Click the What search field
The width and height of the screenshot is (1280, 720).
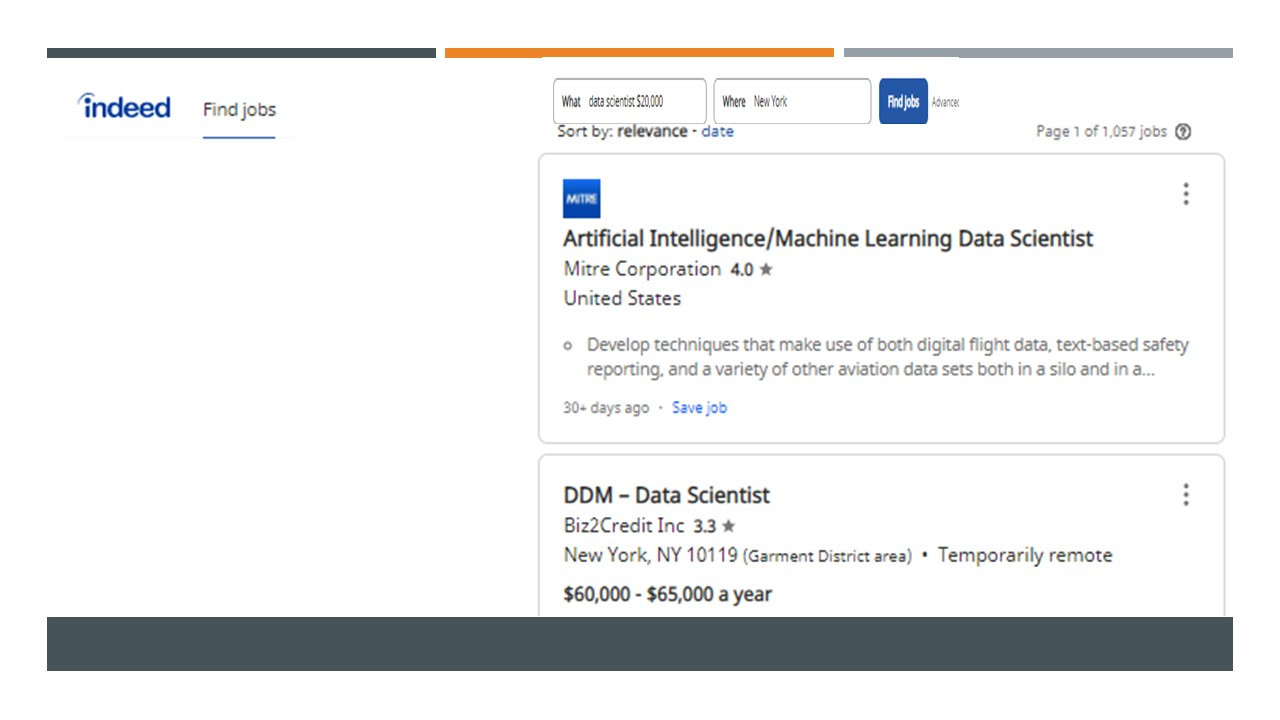pyautogui.click(x=630, y=102)
